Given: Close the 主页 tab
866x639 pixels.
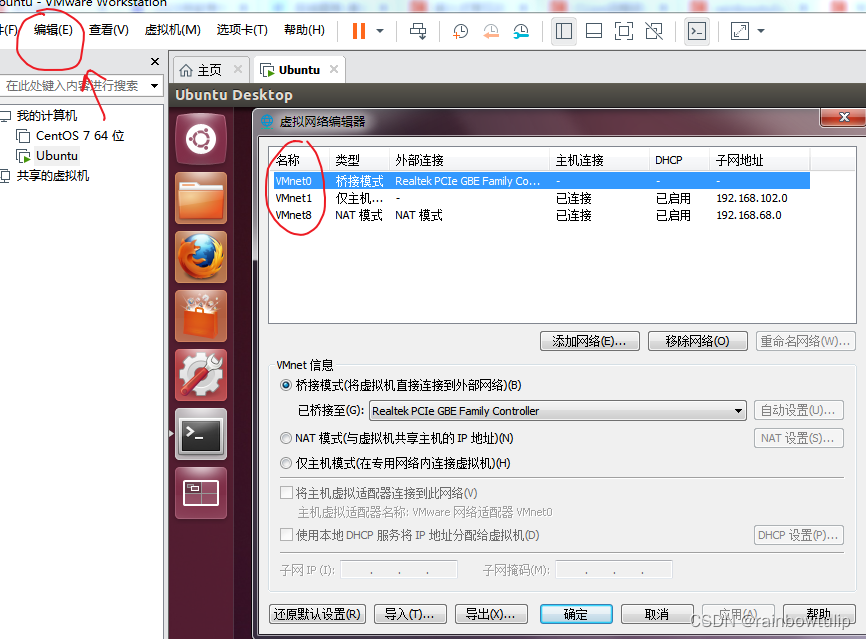Looking at the screenshot, I should (237, 69).
